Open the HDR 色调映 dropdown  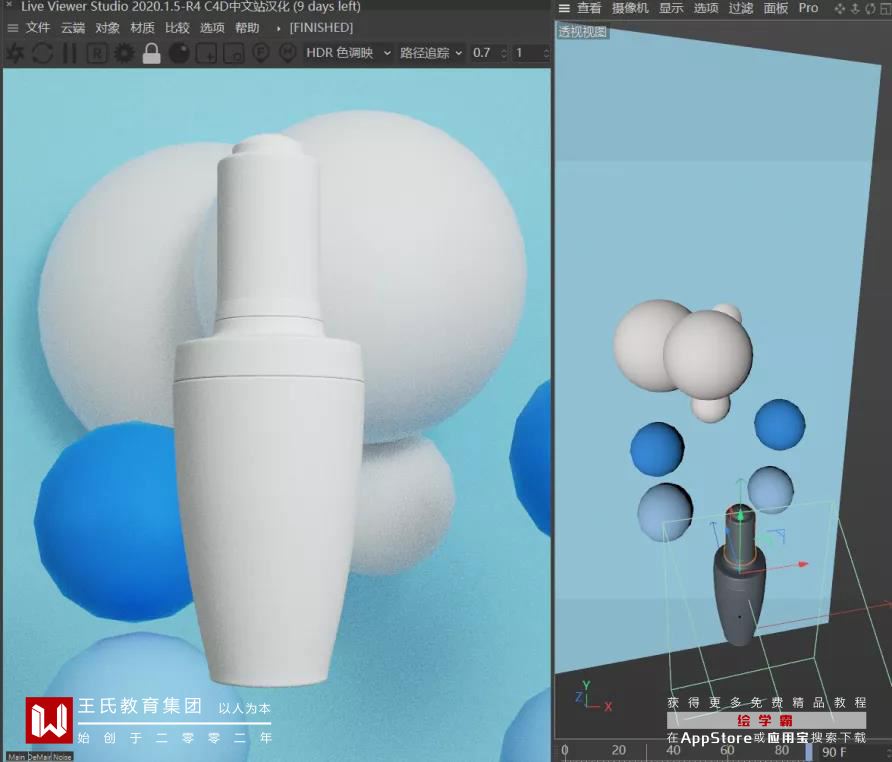(x=348, y=53)
